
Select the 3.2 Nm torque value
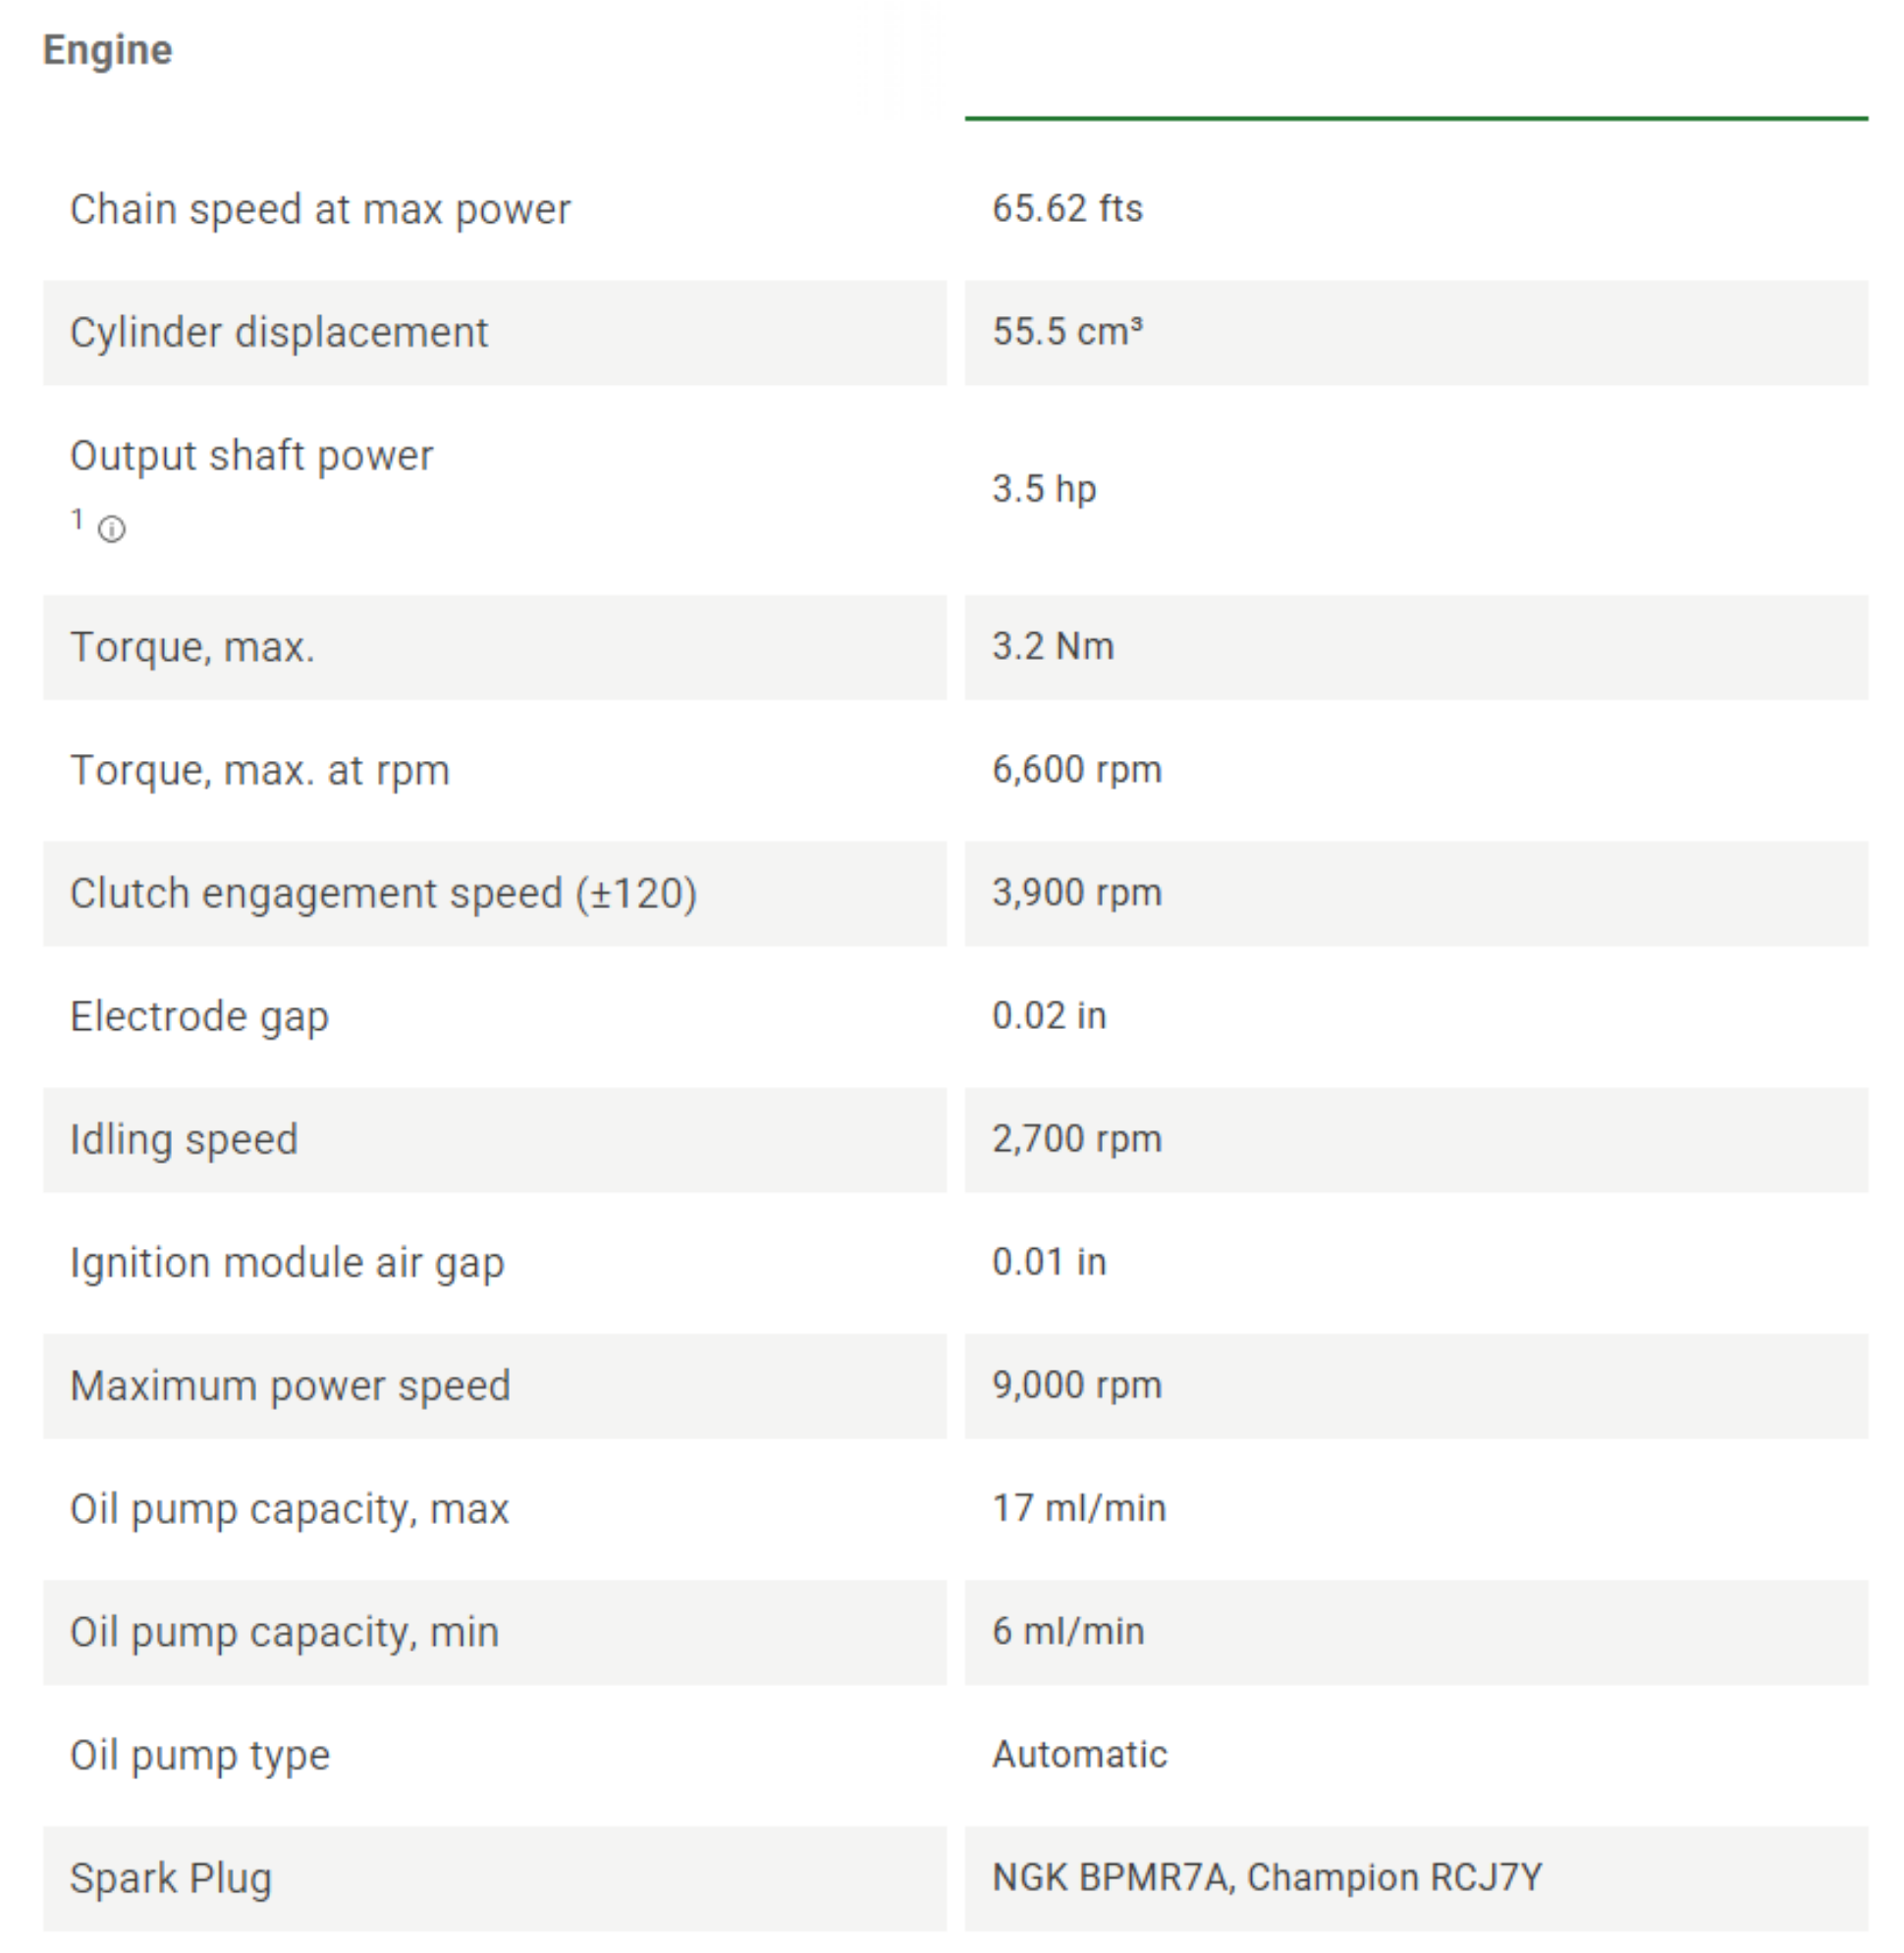(x=1053, y=647)
